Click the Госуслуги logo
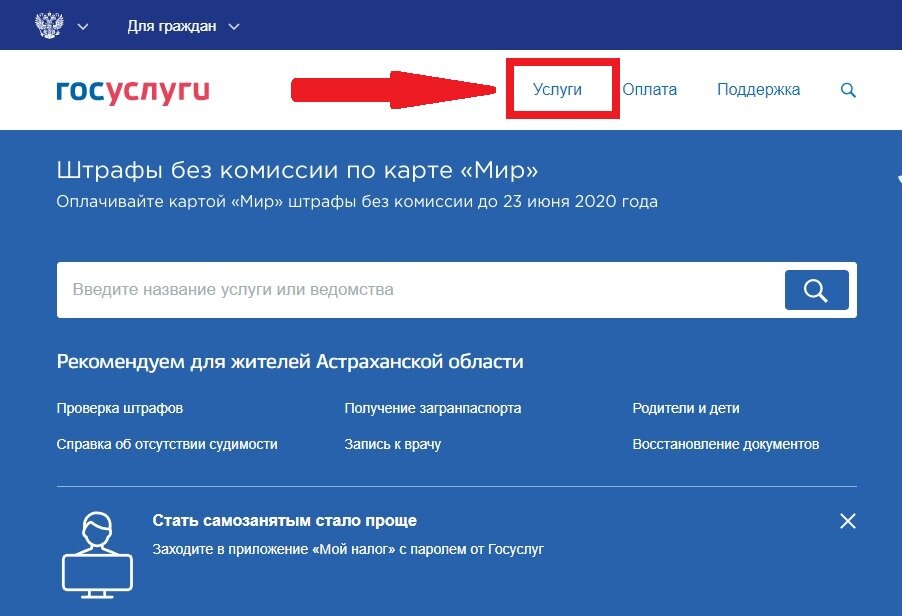Screen dimensions: 902x616 [x=133, y=91]
